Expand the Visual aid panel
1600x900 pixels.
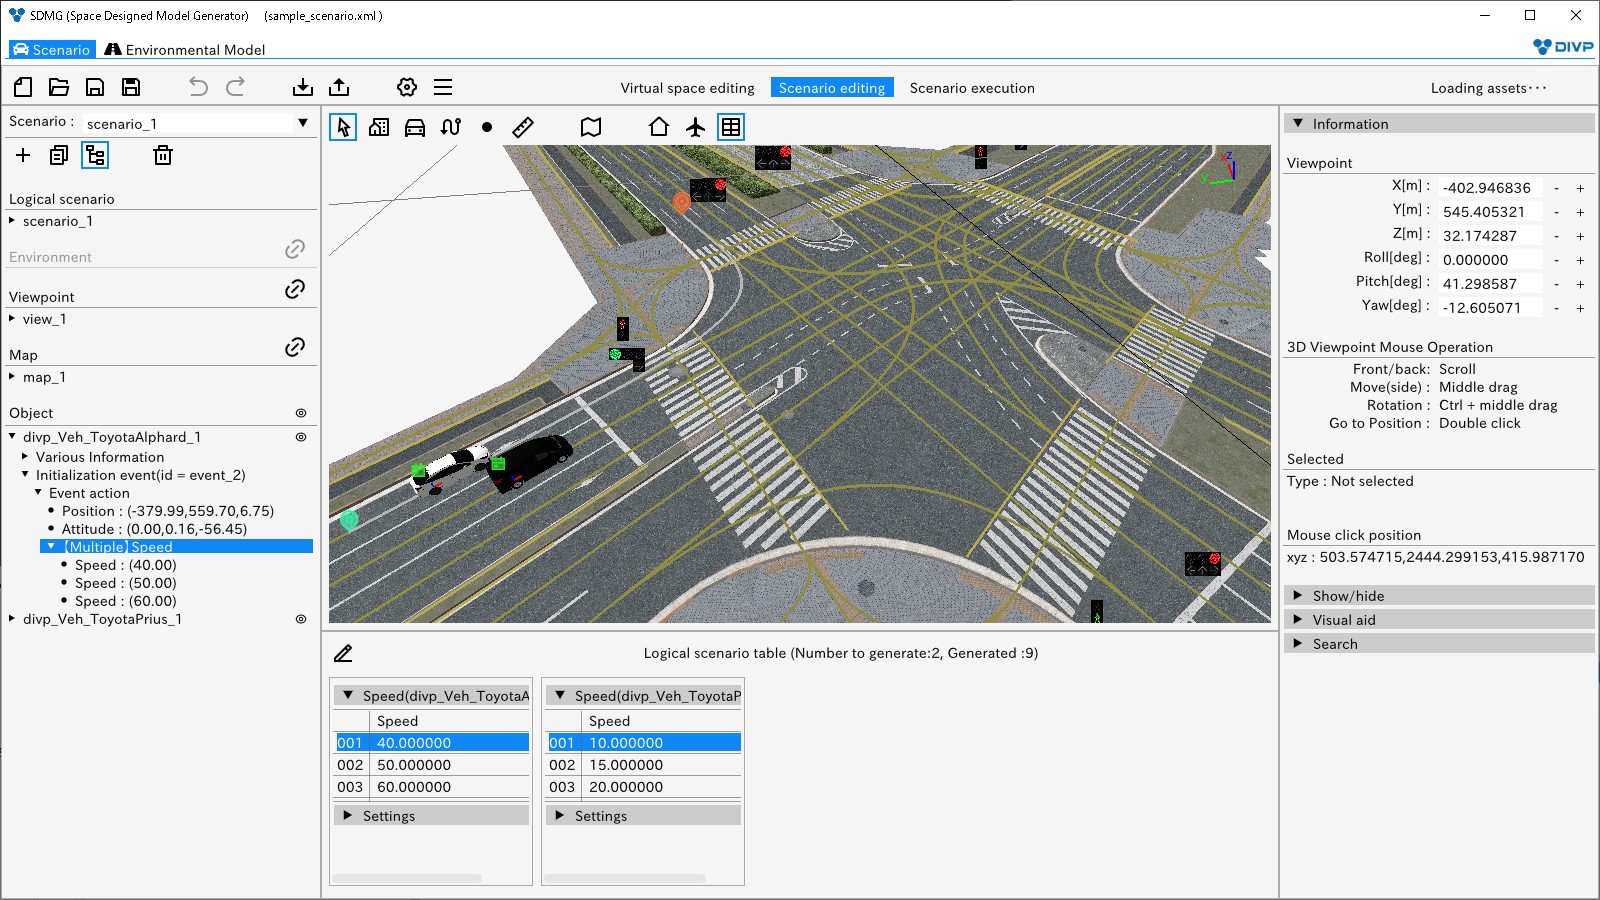(1298, 619)
